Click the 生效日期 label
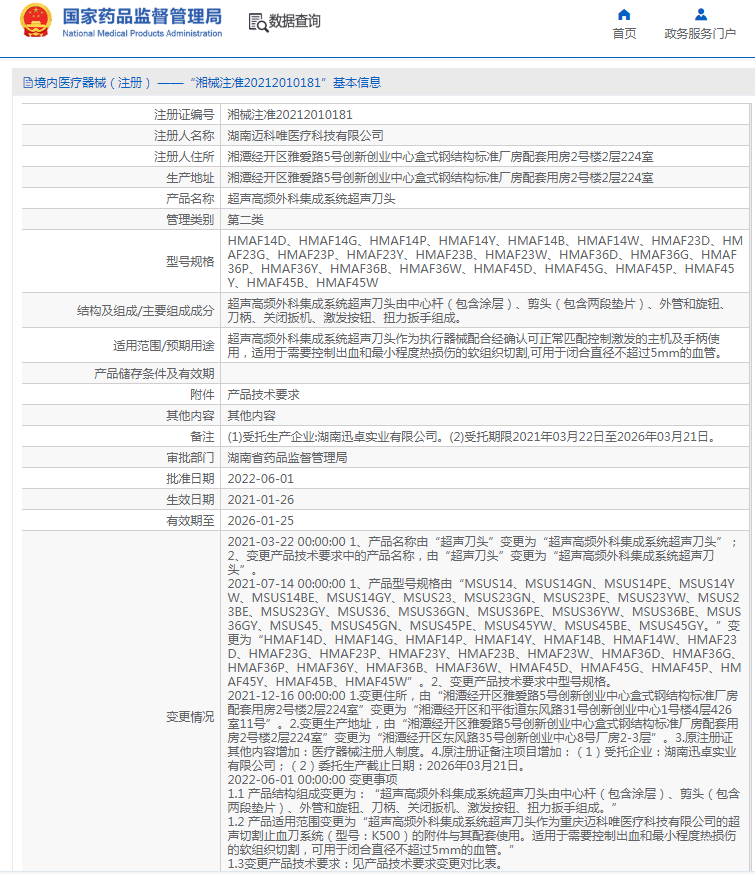The width and height of the screenshot is (755, 874). [x=190, y=500]
